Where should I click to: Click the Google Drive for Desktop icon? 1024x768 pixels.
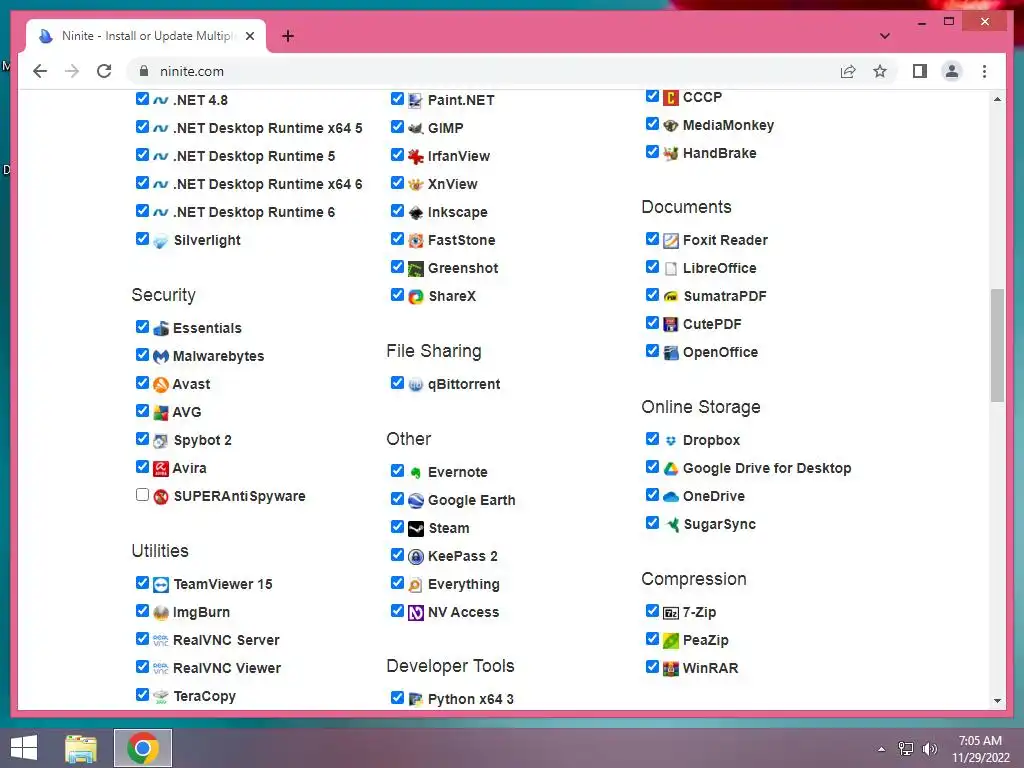[x=671, y=468]
